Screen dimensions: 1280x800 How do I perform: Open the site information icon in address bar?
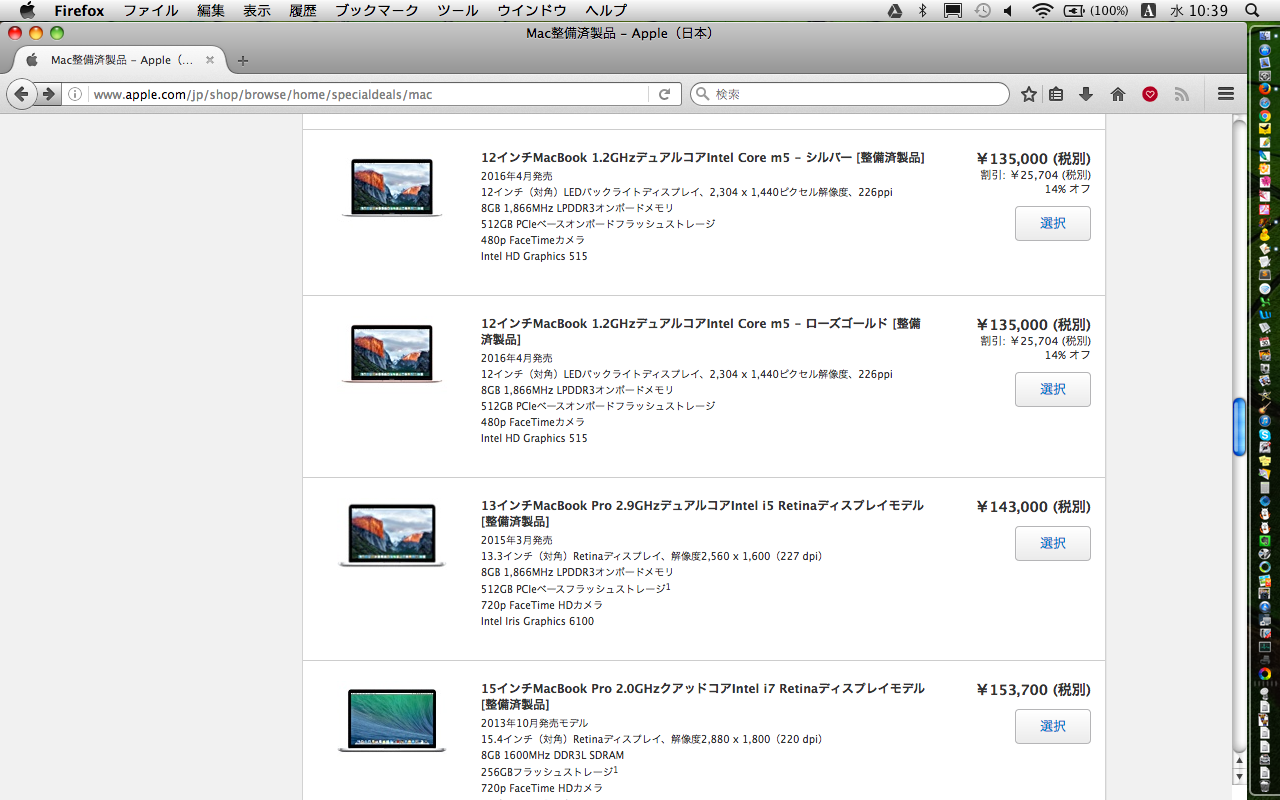point(75,94)
